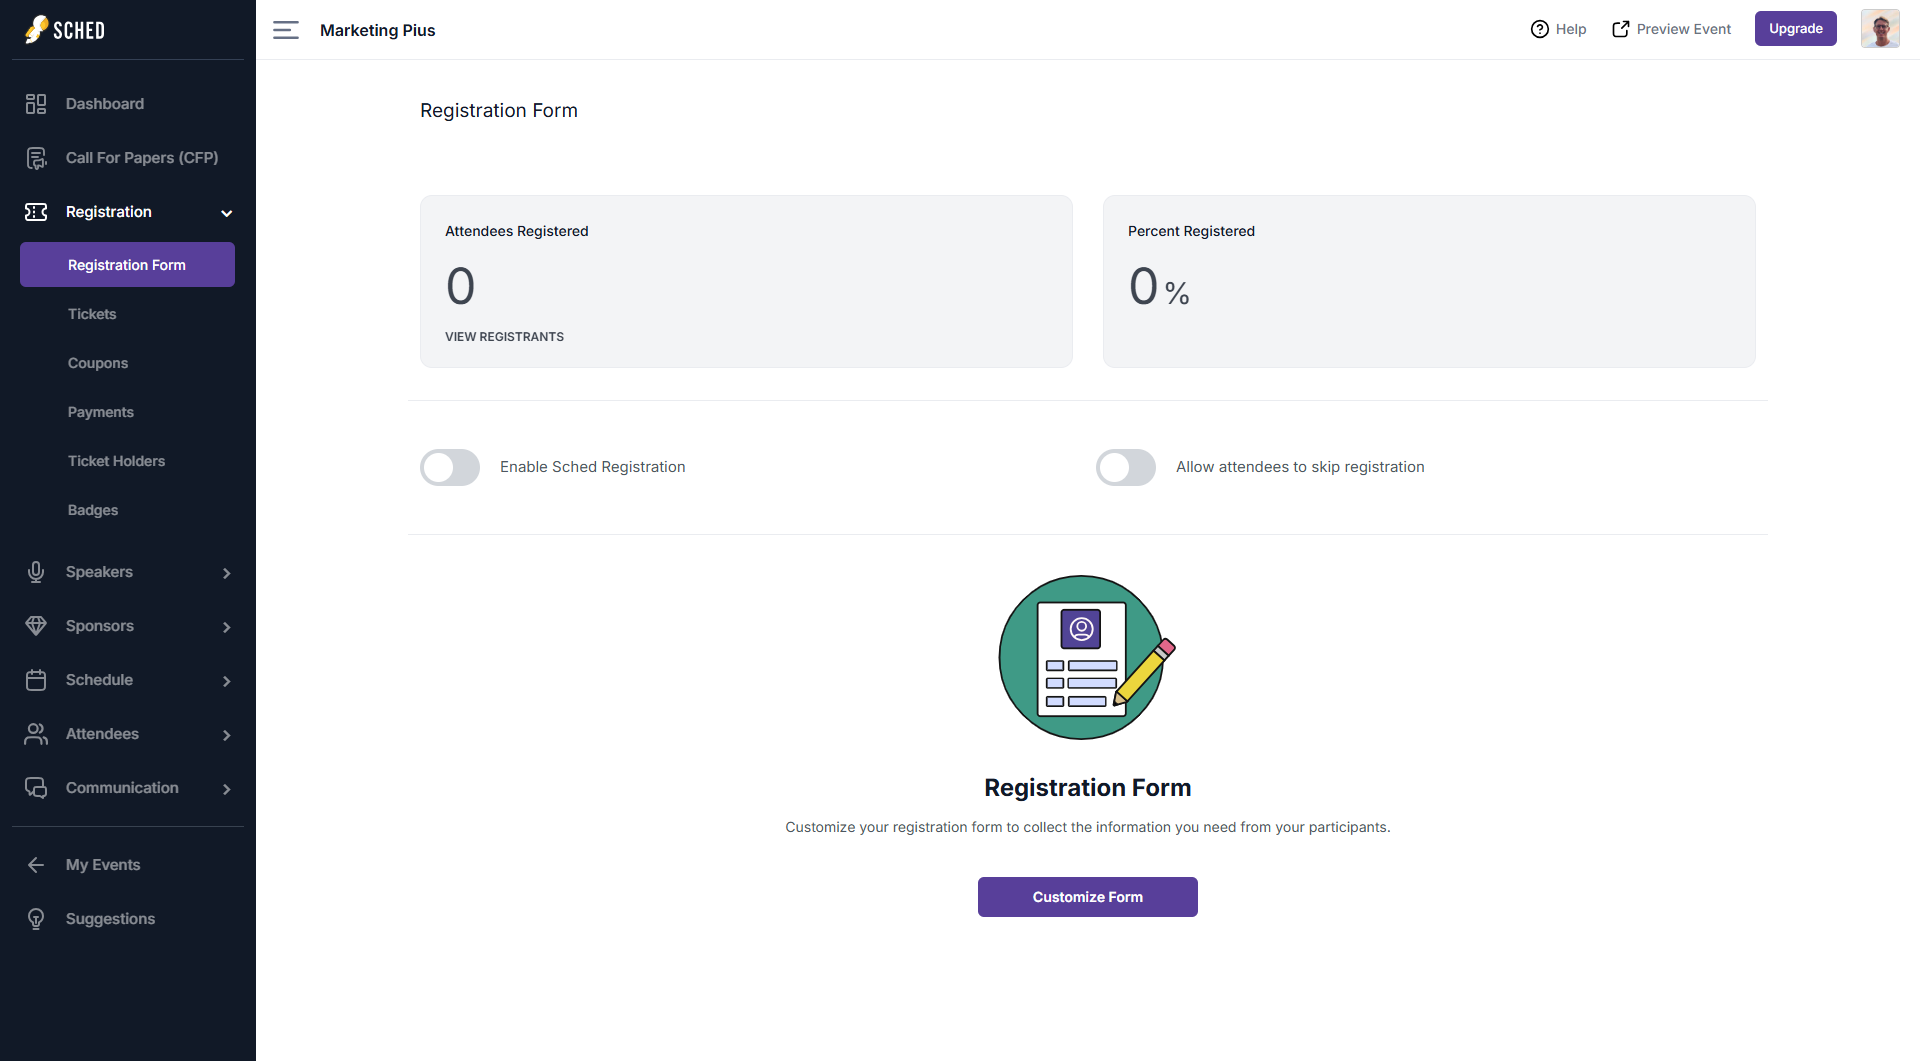Collapse the Registration menu chevron
Image resolution: width=1920 pixels, height=1061 pixels.
pos(227,213)
